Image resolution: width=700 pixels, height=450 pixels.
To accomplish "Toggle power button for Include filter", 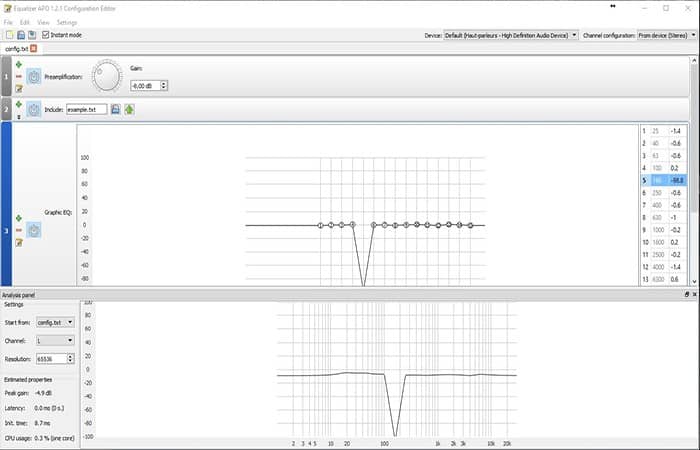I will click(34, 109).
